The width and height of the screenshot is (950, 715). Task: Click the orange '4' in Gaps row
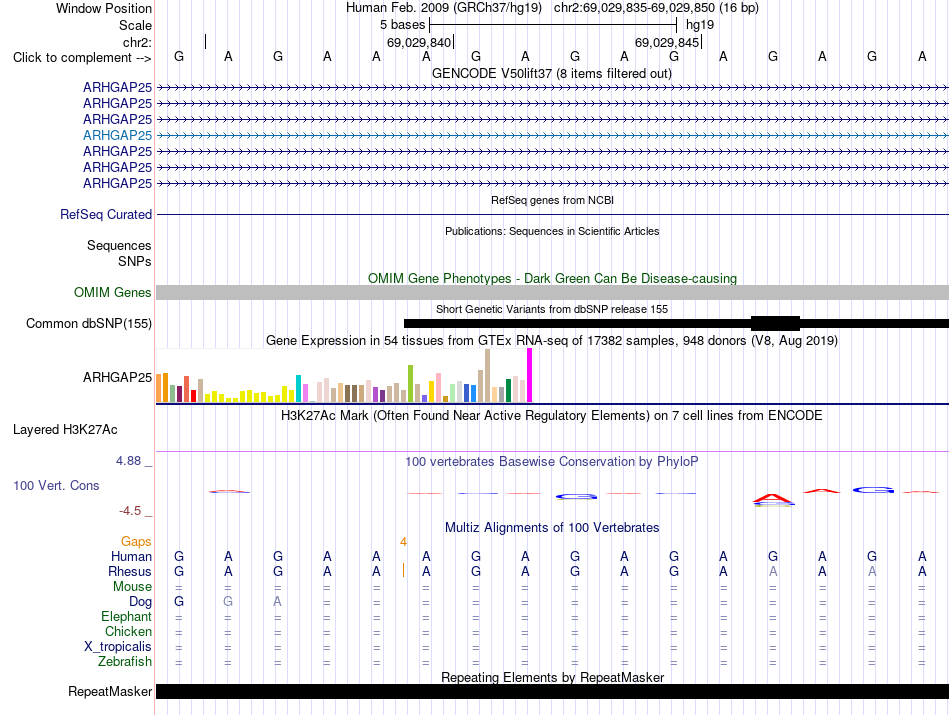tap(403, 542)
